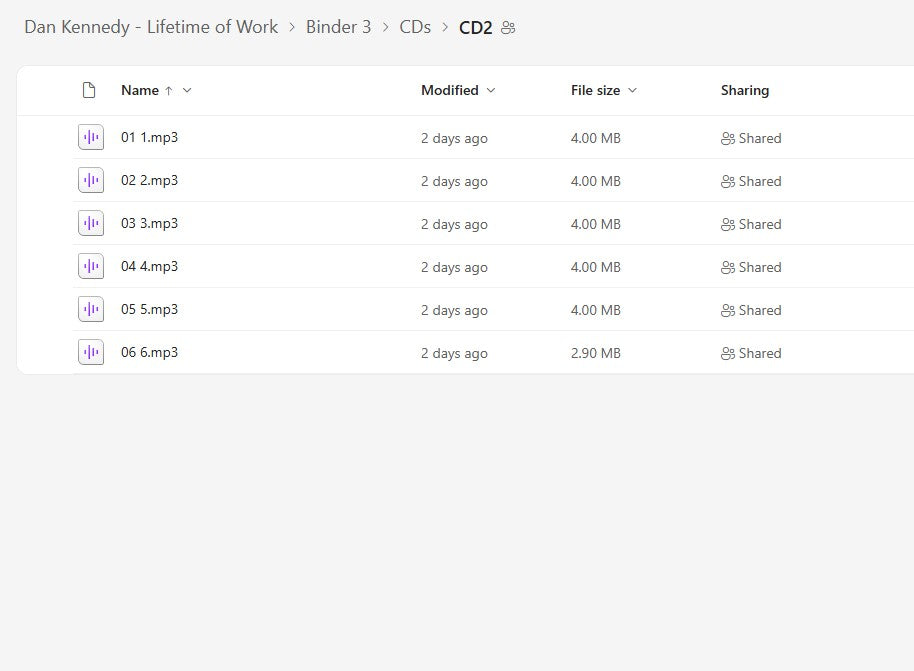Open the File size column dropdown chevron

632,90
